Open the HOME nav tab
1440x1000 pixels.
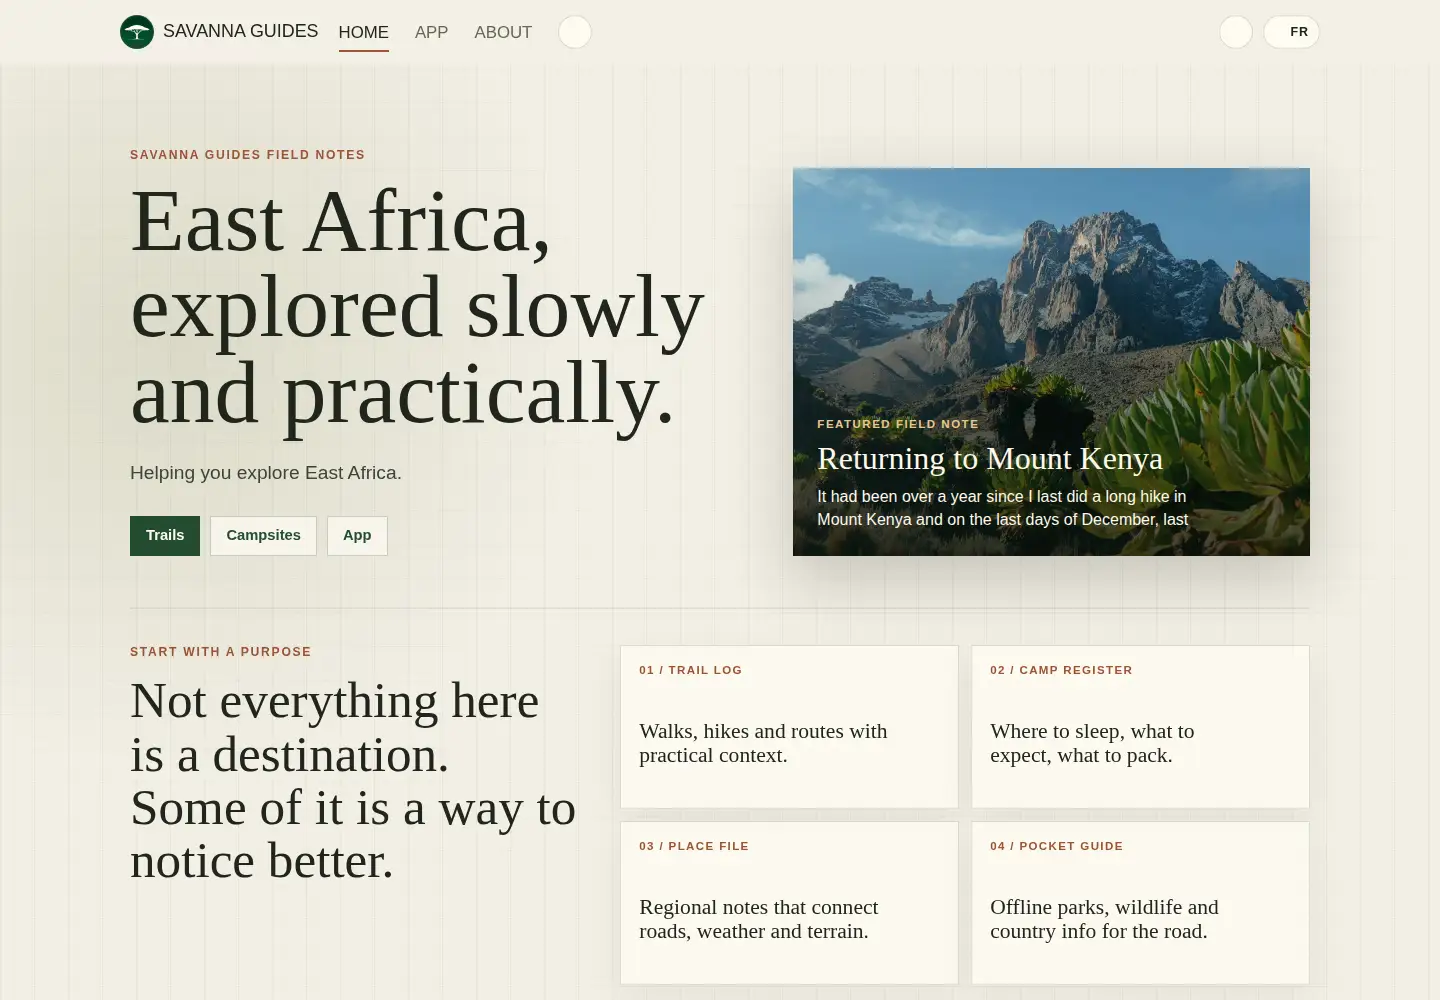364,32
